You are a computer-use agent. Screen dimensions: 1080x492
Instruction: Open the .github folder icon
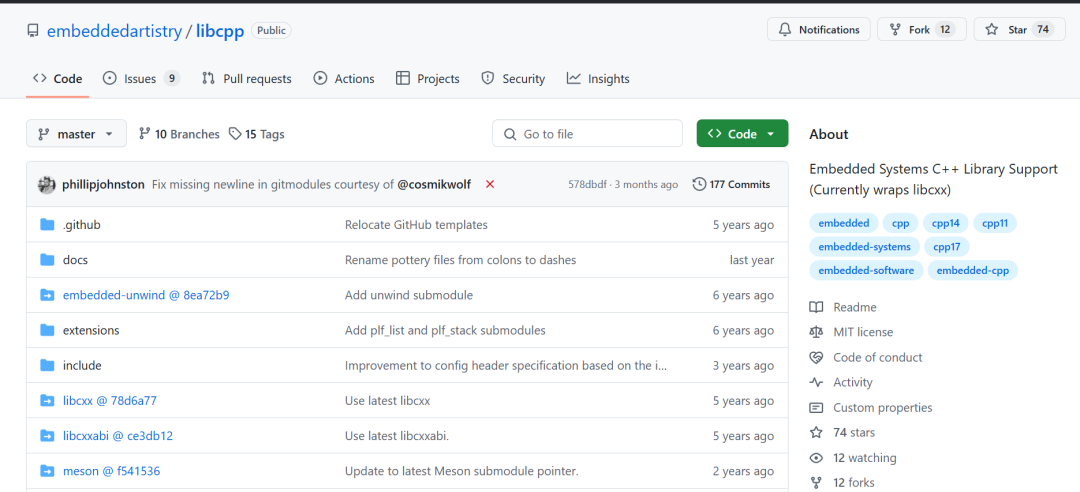(47, 225)
